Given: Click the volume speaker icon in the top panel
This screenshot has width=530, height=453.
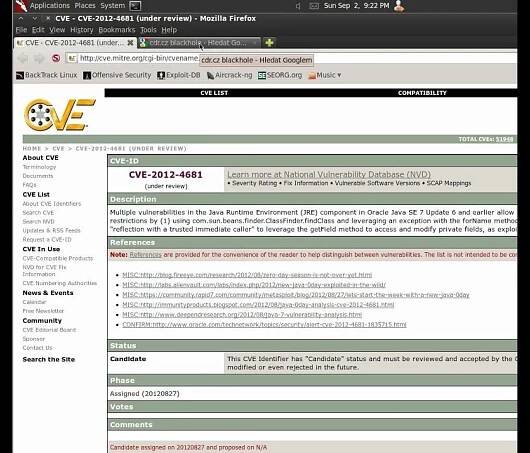Looking at the screenshot, I should (x=298, y=6).
